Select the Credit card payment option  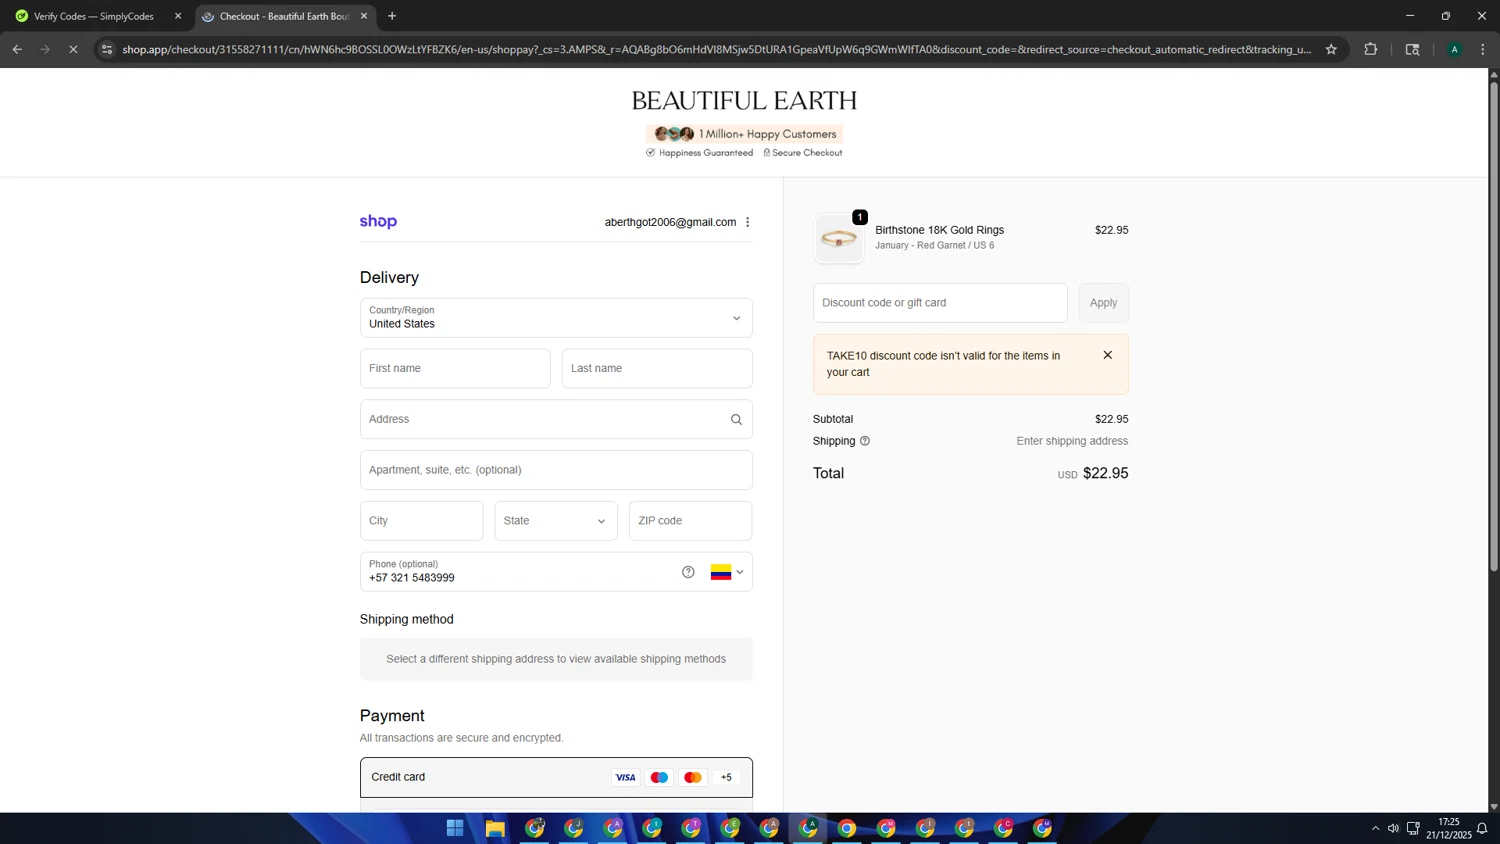coord(556,777)
